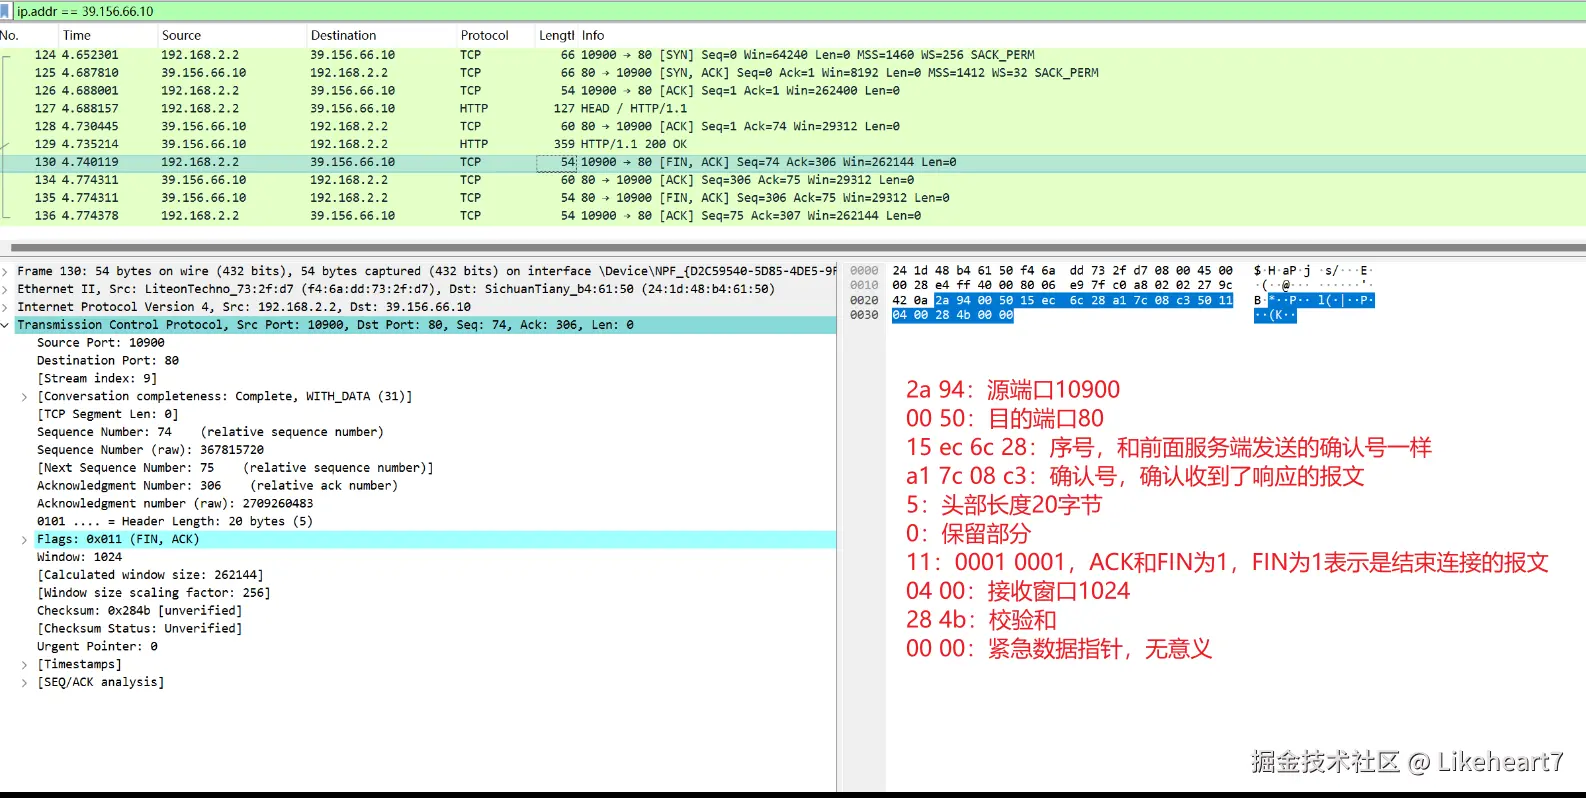This screenshot has height=798, width=1586.
Task: Select the Destination Port: 80 field
Action: pyautogui.click(x=108, y=361)
